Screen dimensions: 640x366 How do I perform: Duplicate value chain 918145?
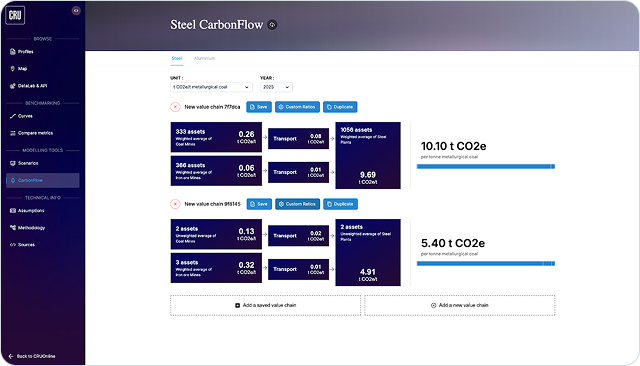click(340, 204)
